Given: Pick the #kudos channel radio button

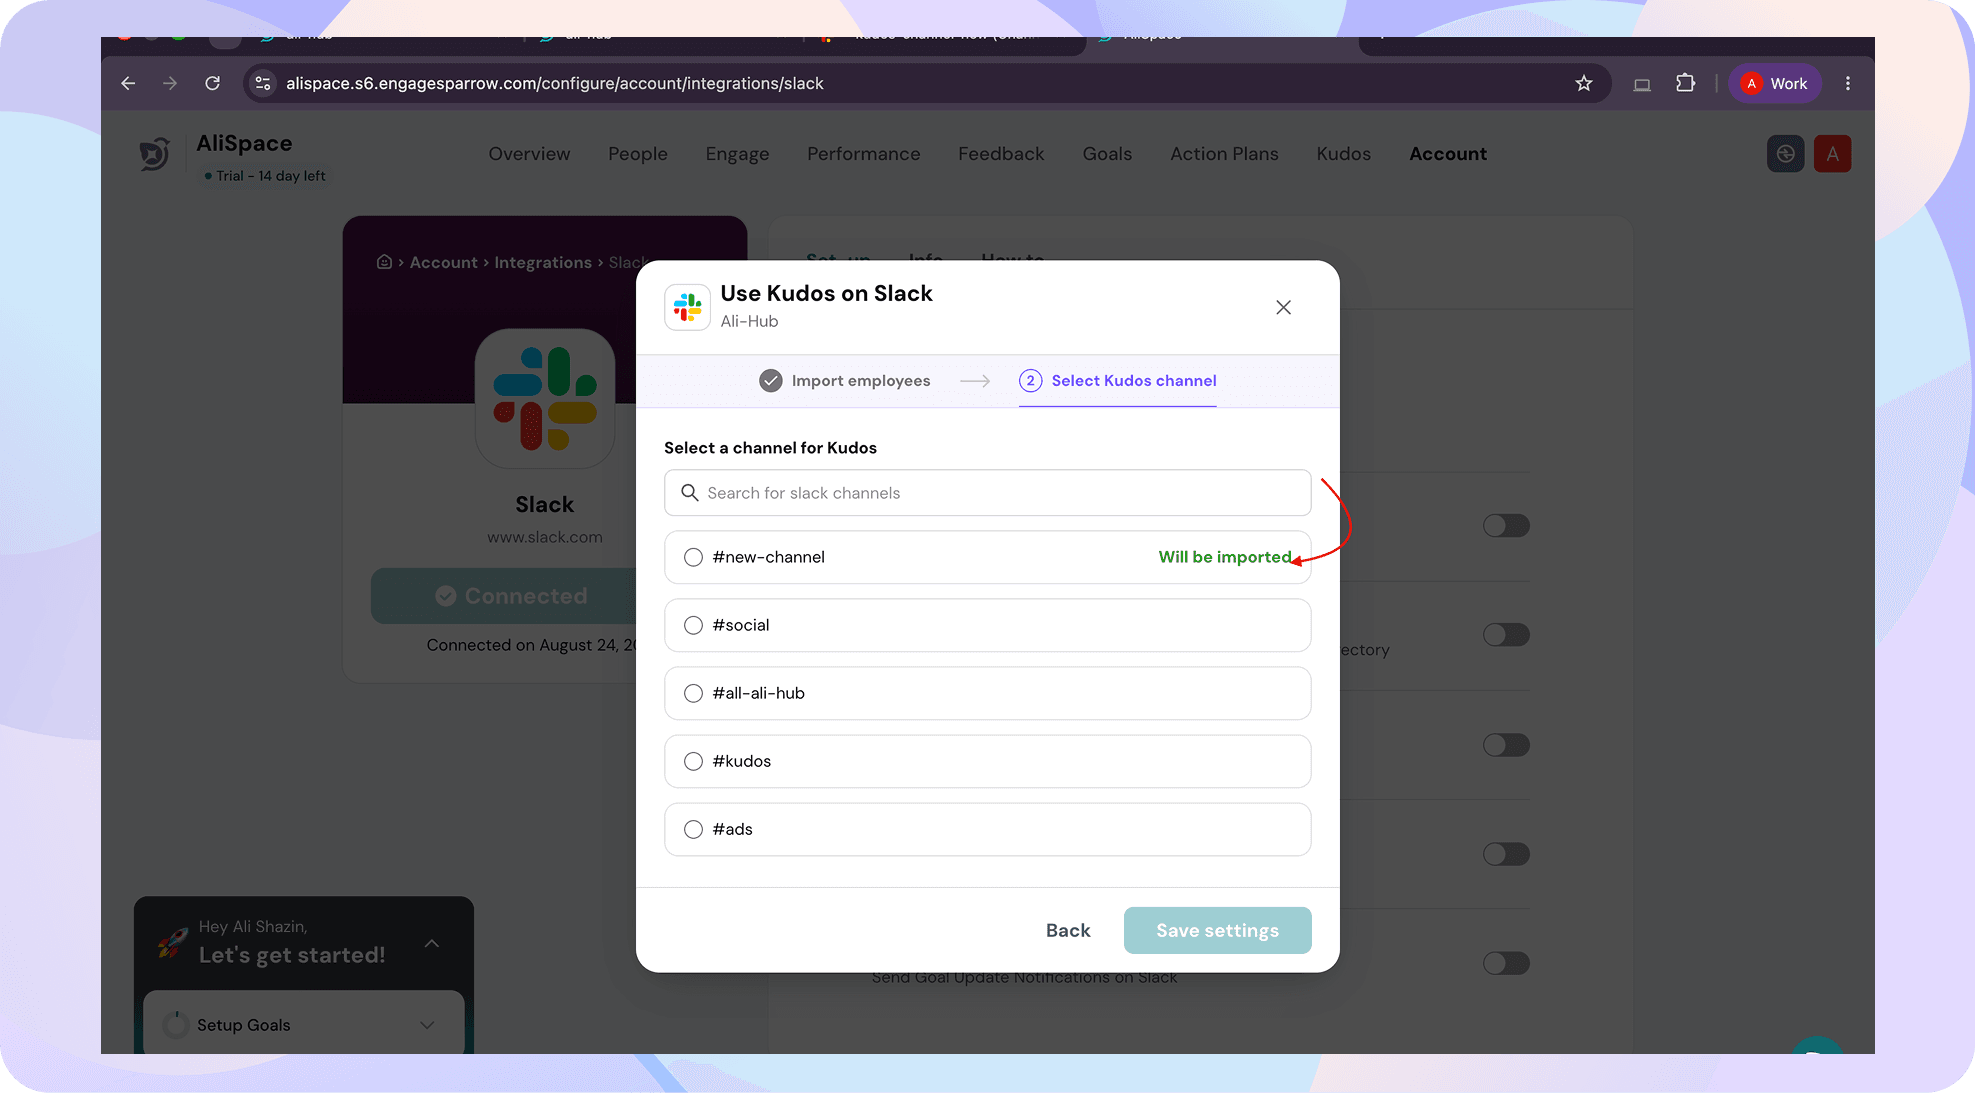Looking at the screenshot, I should (x=693, y=761).
